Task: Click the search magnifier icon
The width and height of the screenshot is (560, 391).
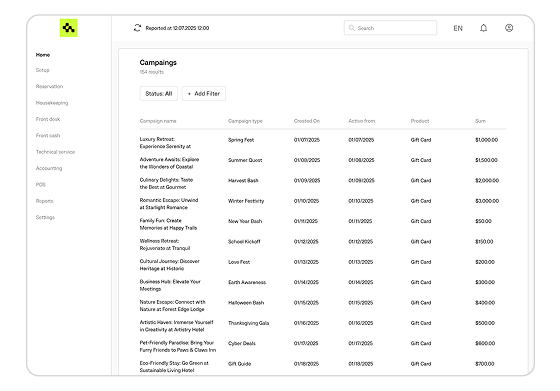Action: 352,28
